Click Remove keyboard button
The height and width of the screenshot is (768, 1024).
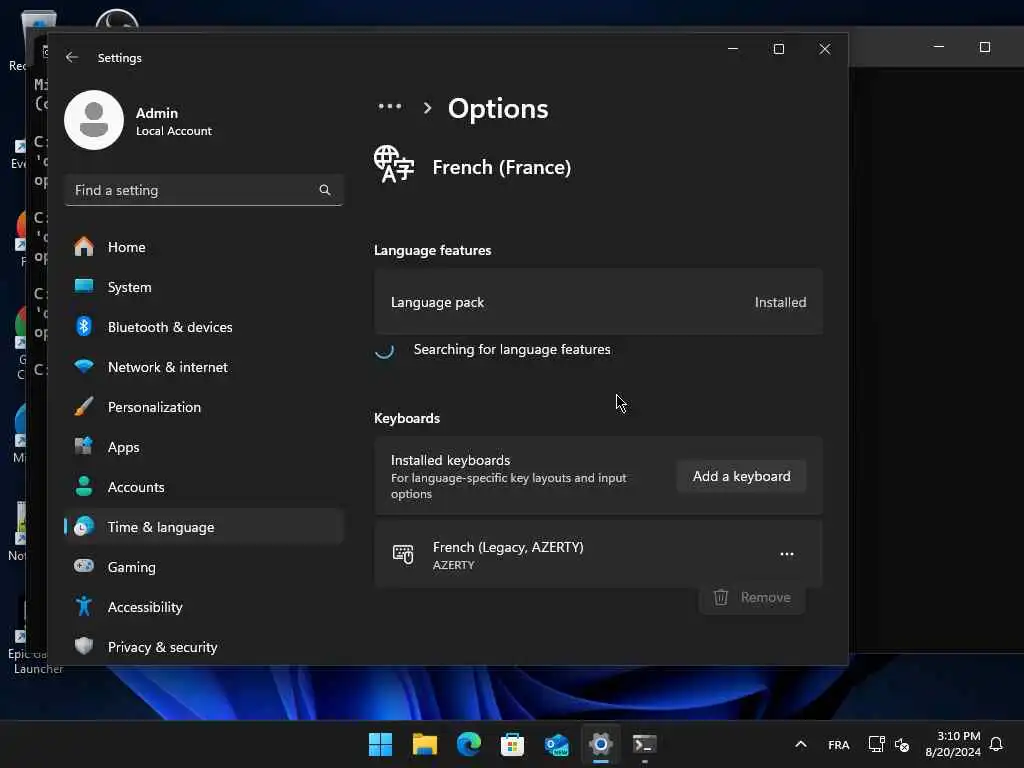point(752,598)
